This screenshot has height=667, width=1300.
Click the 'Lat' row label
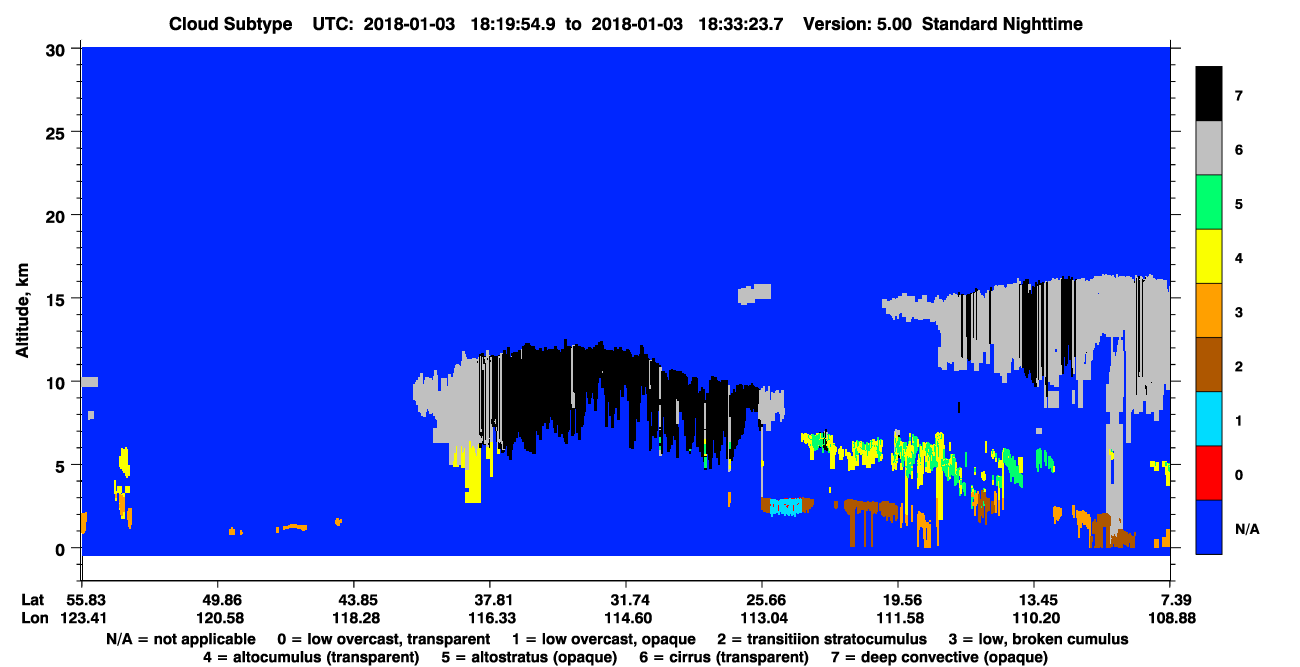tap(32, 599)
